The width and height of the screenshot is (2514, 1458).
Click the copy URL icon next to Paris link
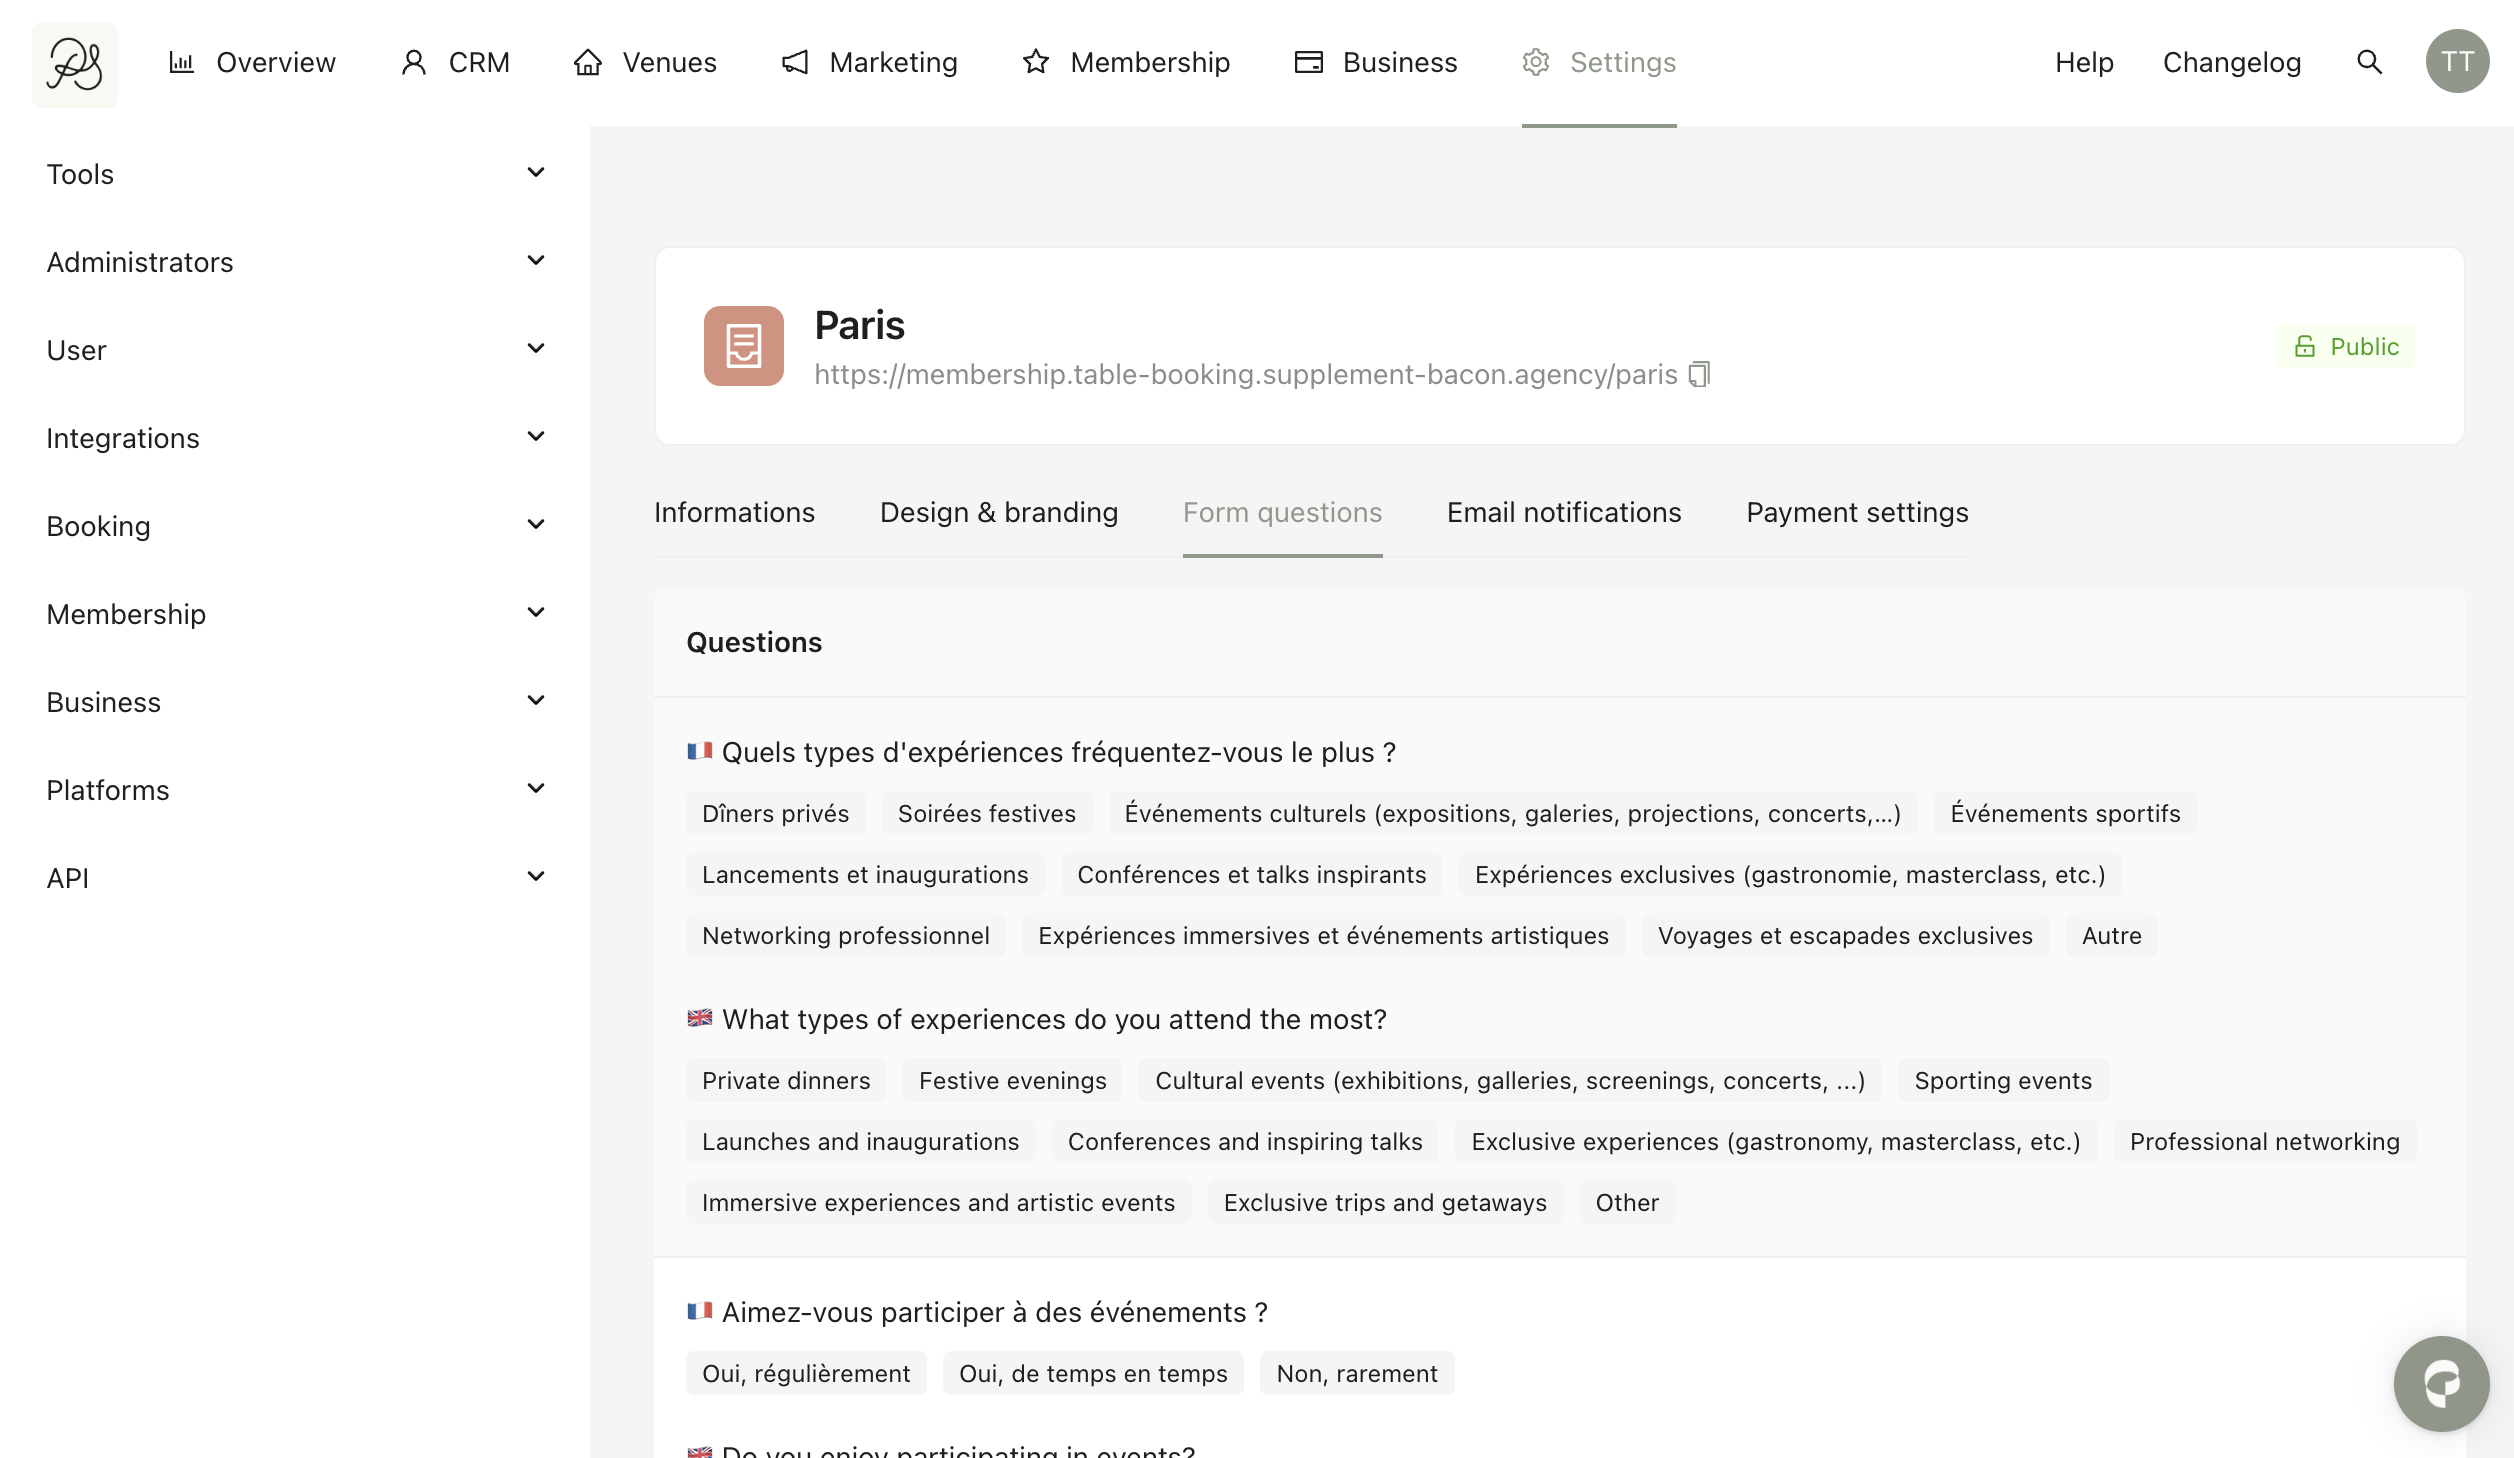tap(1699, 374)
